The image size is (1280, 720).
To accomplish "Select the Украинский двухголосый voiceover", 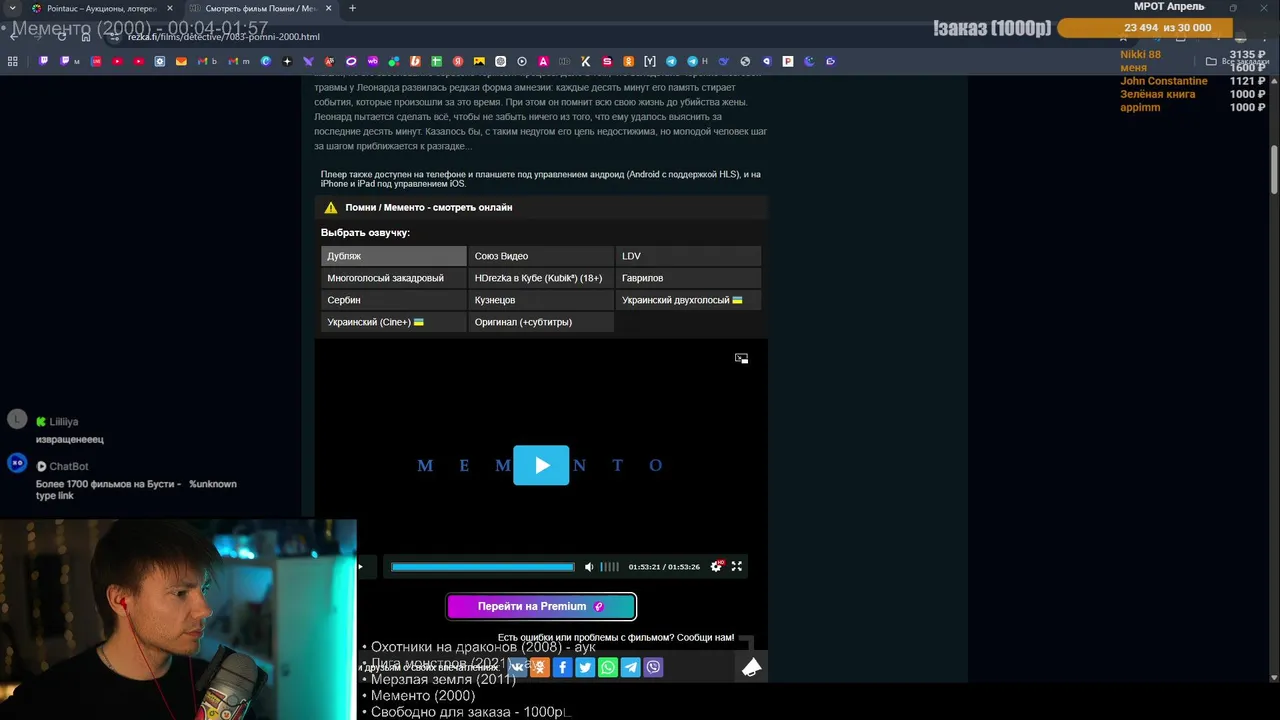I will click(688, 300).
